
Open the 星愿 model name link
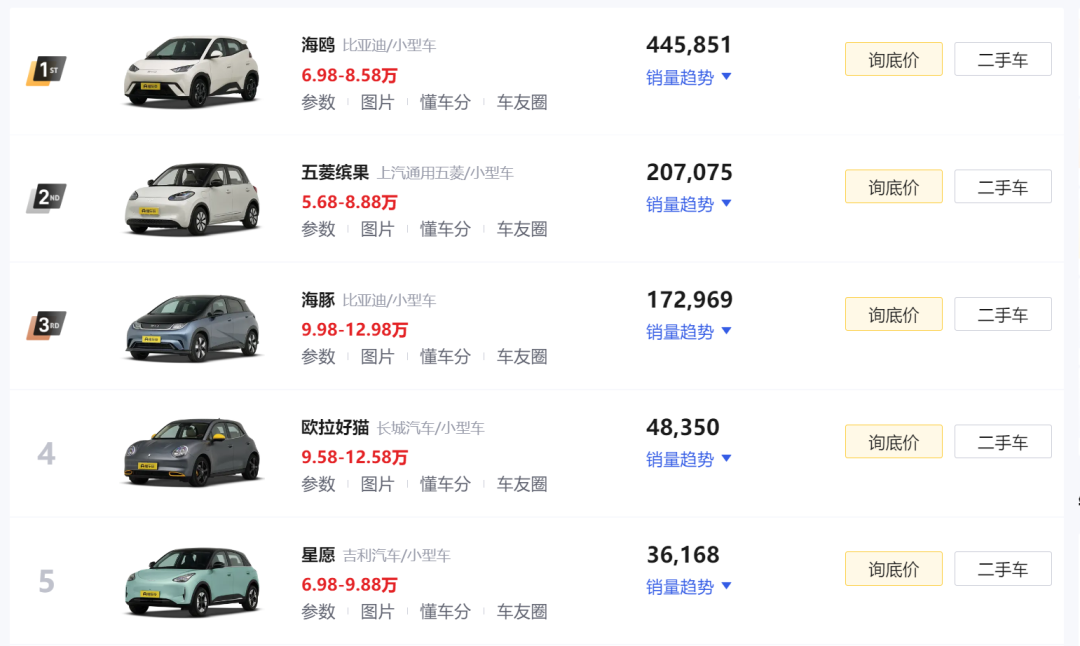click(318, 555)
